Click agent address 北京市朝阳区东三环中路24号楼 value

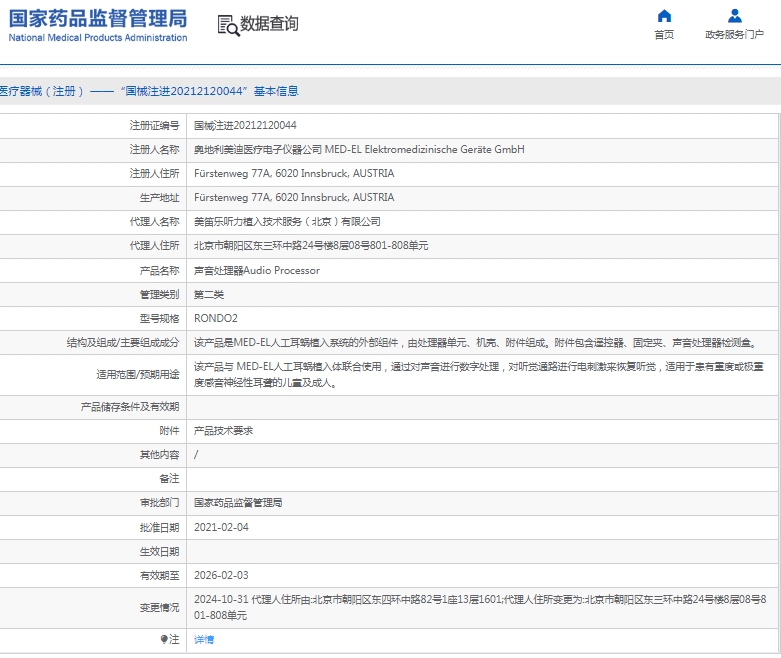(x=311, y=246)
